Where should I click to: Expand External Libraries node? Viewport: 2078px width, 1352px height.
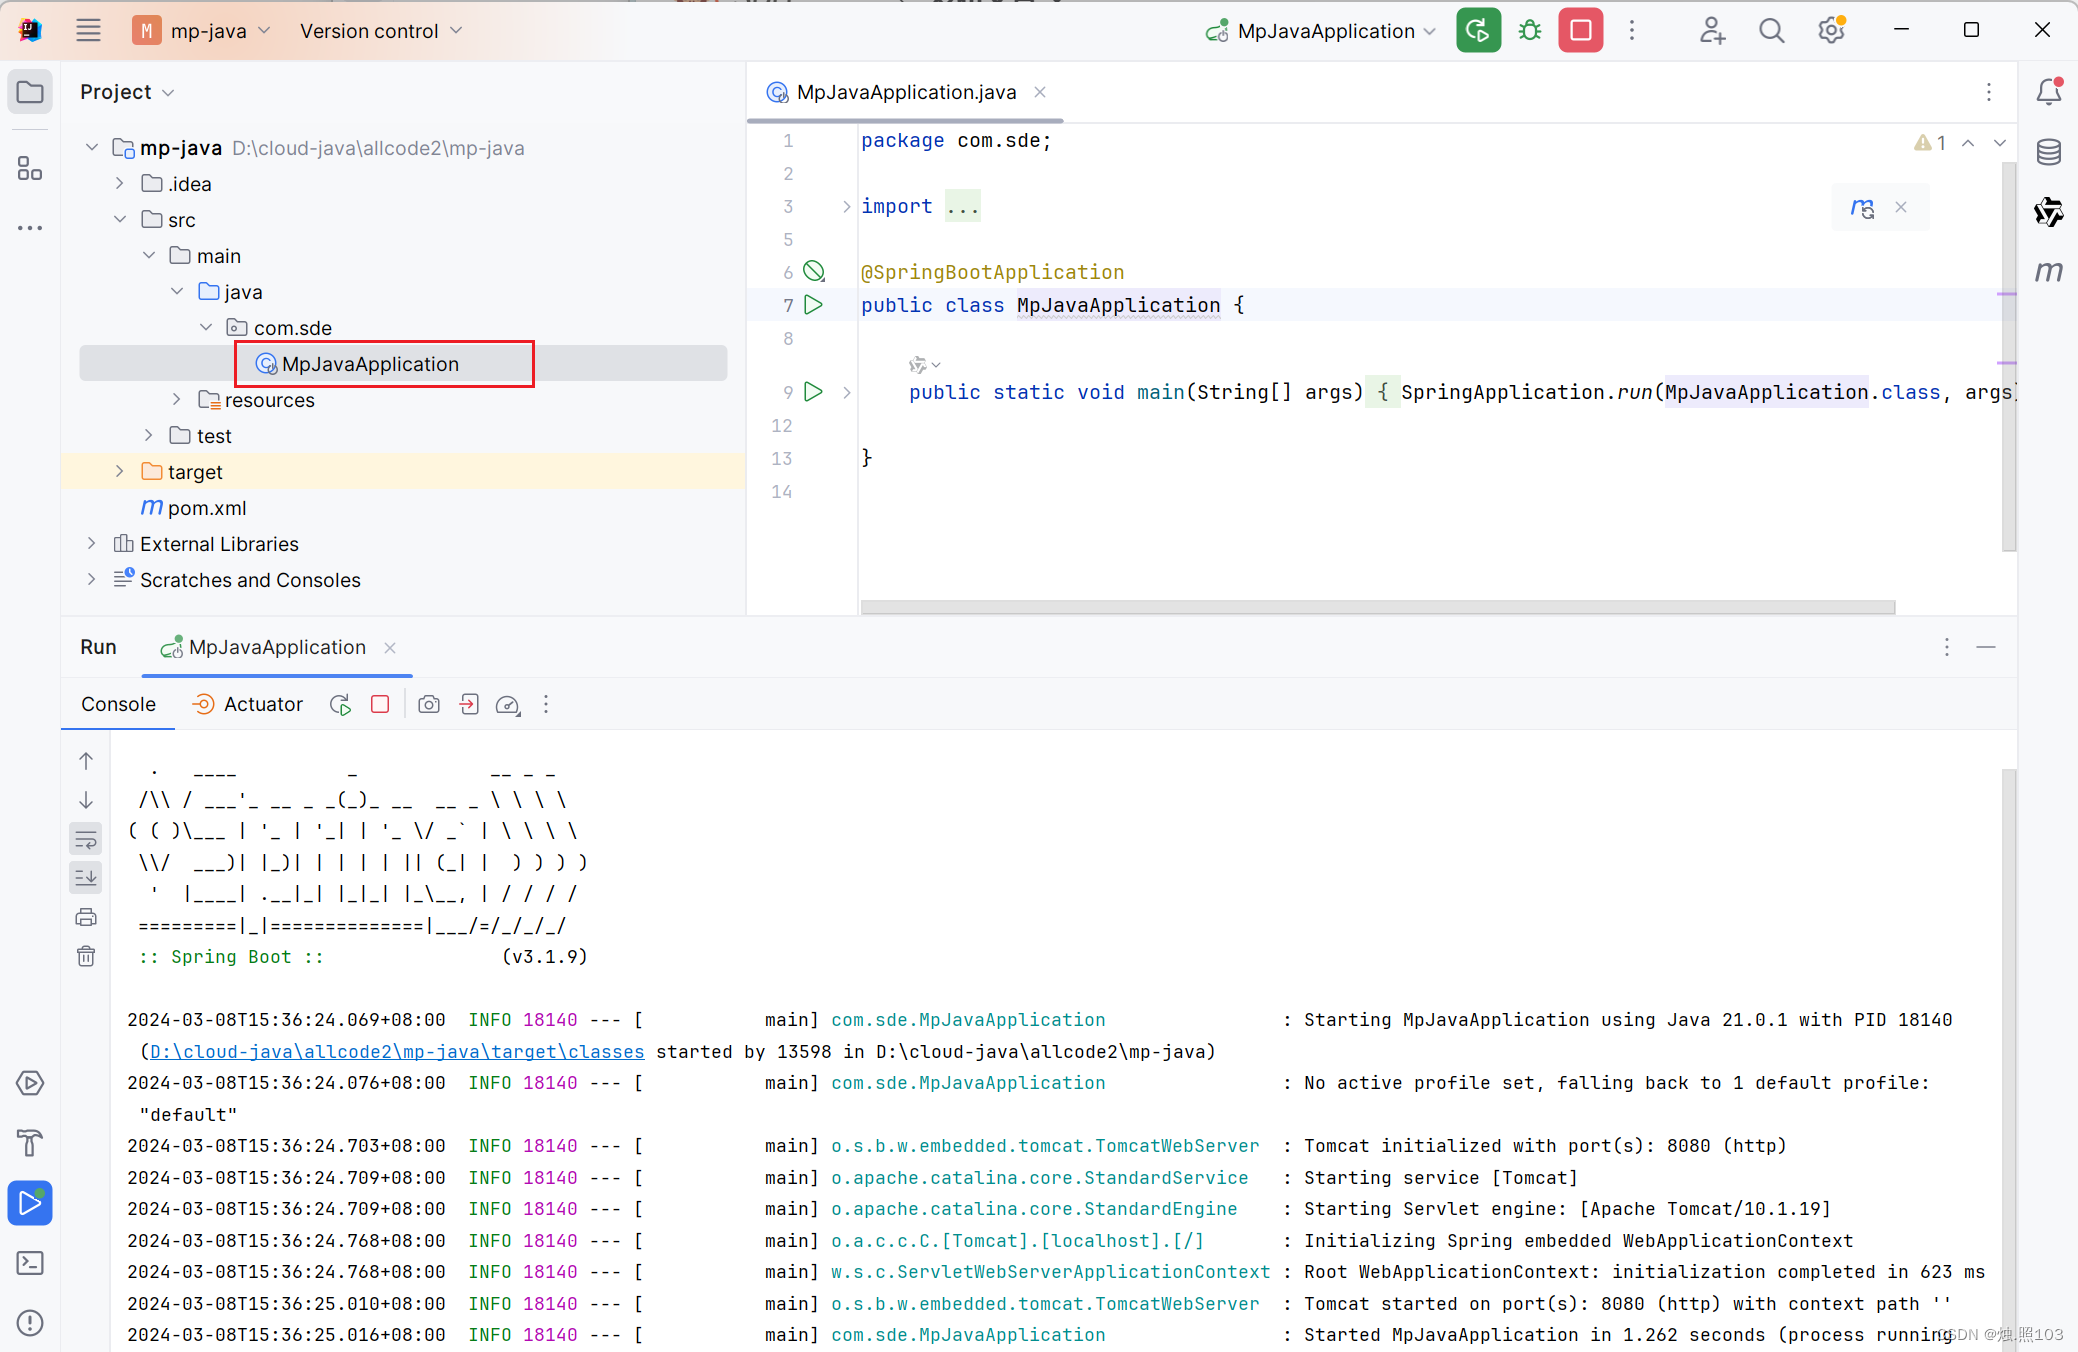(92, 544)
